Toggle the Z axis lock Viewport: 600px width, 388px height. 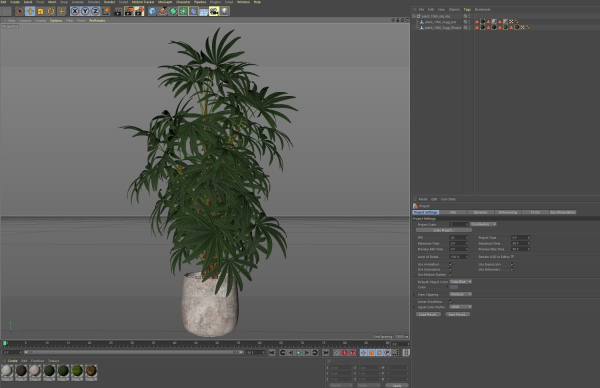click(95, 11)
